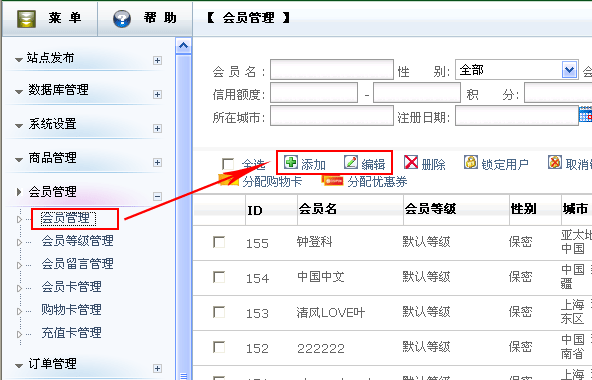This screenshot has height=380, width=592.
Task: Click the sidebar scrollbar up arrow
Action: (x=183, y=46)
